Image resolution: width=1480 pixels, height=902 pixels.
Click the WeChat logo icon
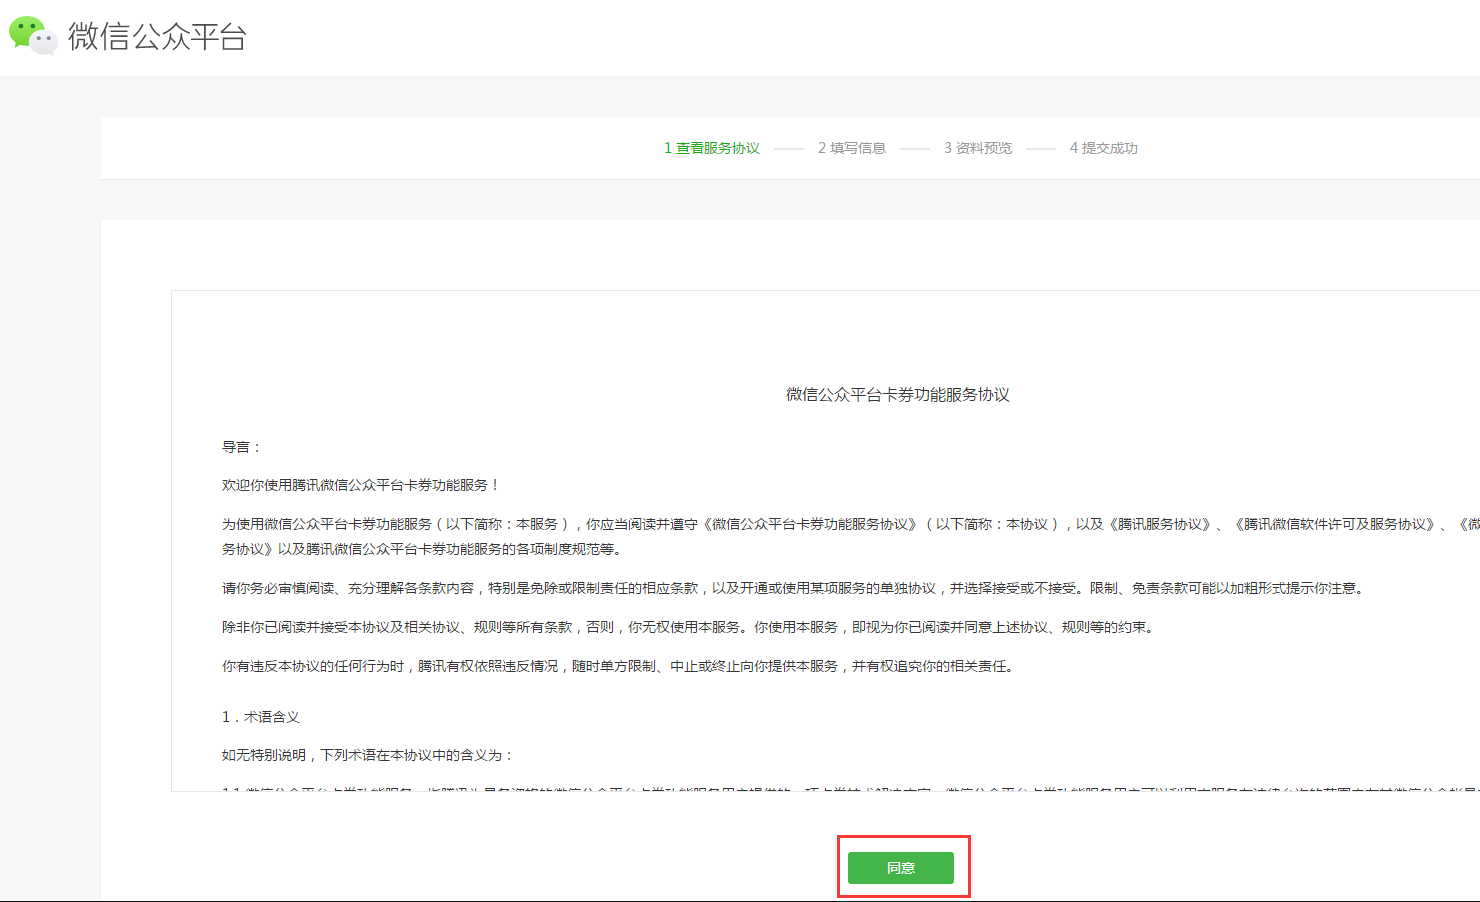(x=33, y=35)
